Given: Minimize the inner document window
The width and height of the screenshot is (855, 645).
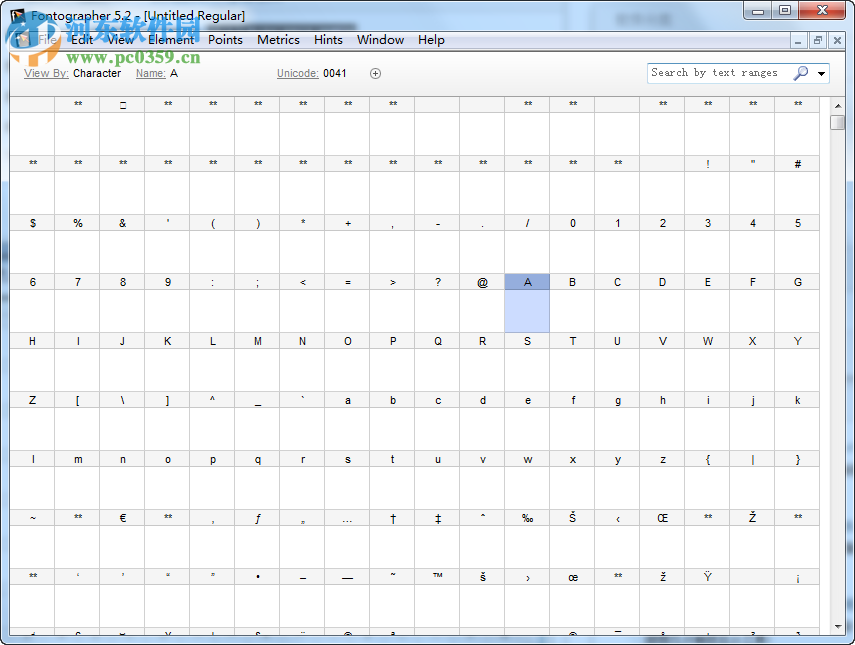Looking at the screenshot, I should point(798,40).
